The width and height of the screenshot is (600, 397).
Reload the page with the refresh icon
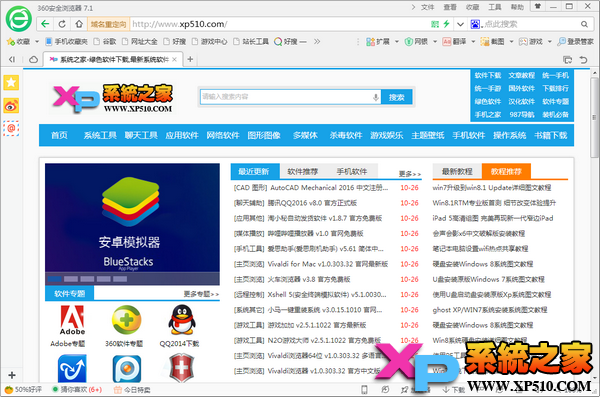click(x=62, y=24)
